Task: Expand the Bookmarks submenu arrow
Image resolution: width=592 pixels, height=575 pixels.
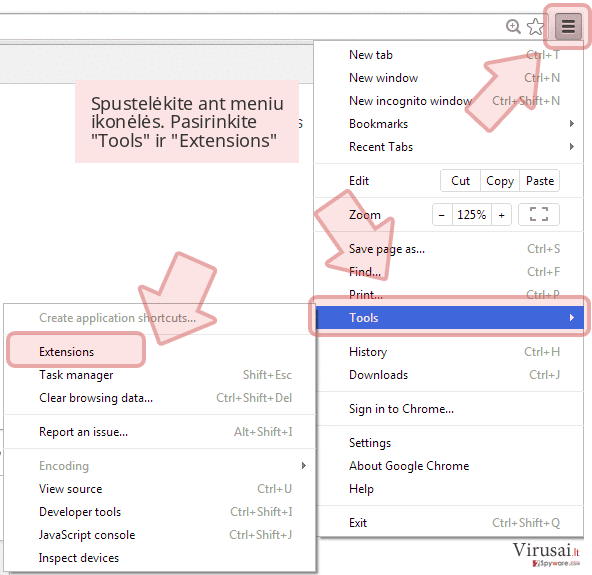Action: click(572, 123)
